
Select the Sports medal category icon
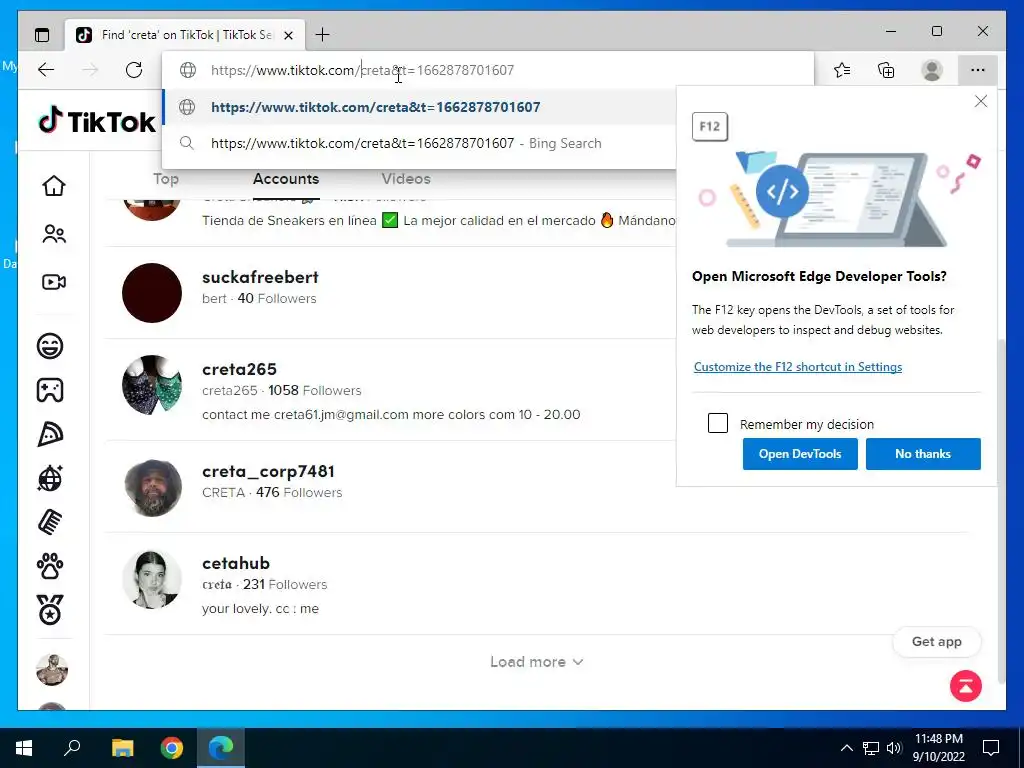50,609
